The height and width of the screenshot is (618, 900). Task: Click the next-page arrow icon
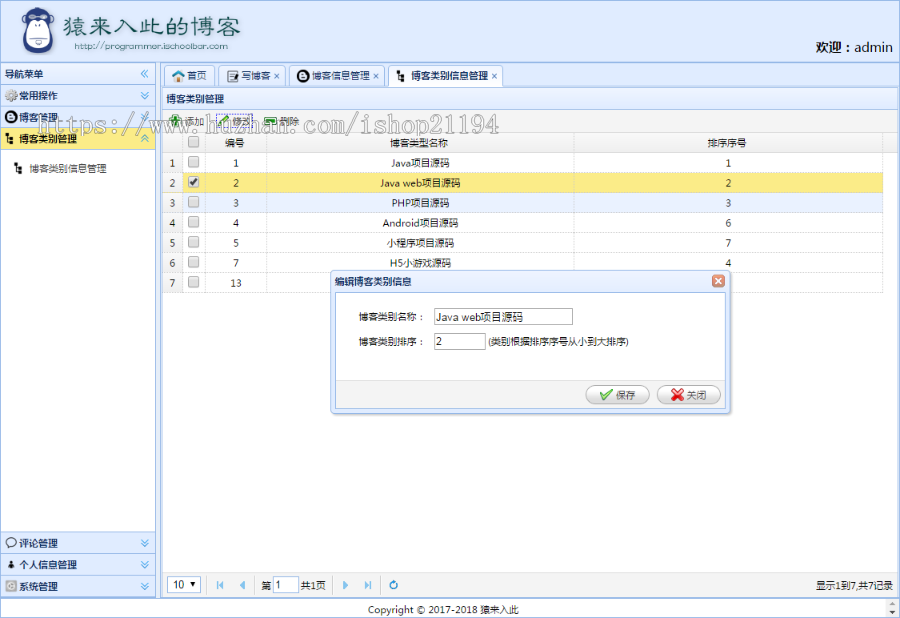345,584
